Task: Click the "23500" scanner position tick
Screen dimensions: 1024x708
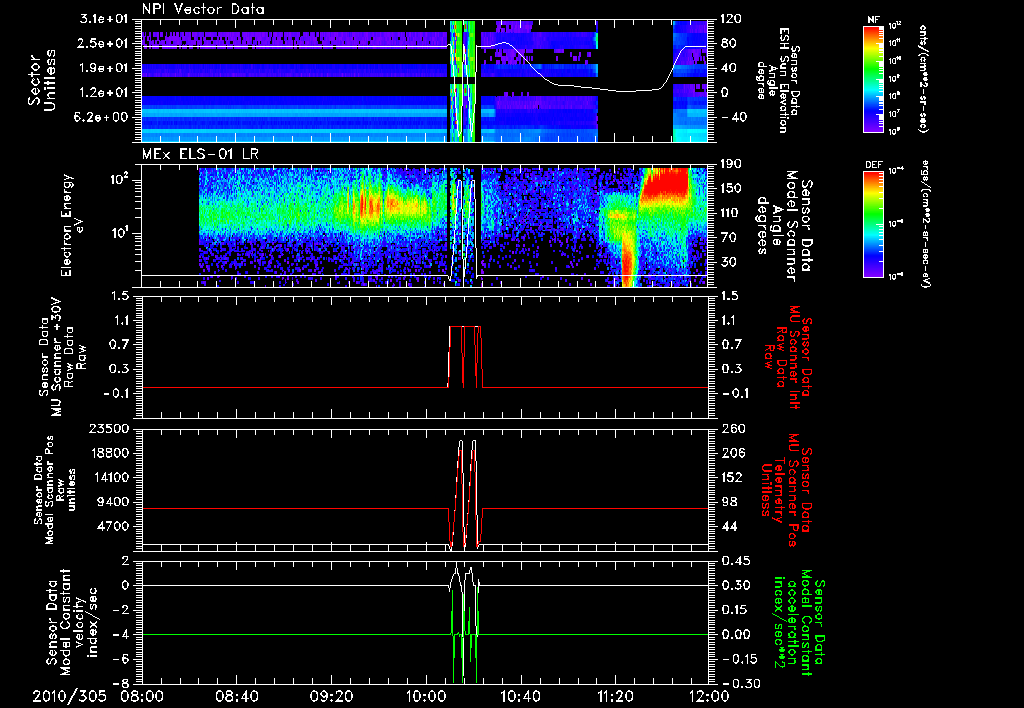Action: point(108,429)
